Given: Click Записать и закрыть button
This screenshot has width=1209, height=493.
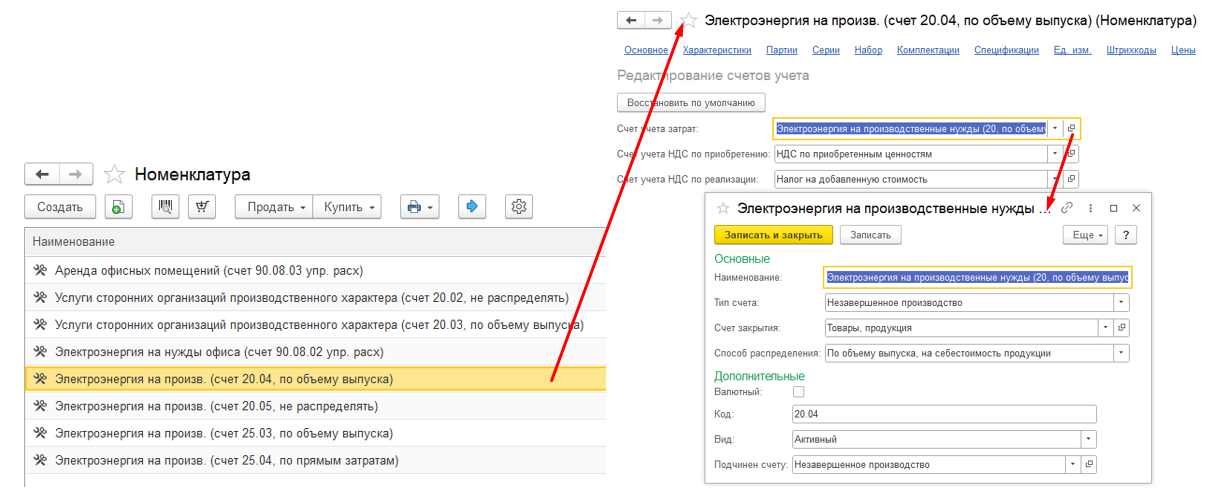Looking at the screenshot, I should (773, 235).
